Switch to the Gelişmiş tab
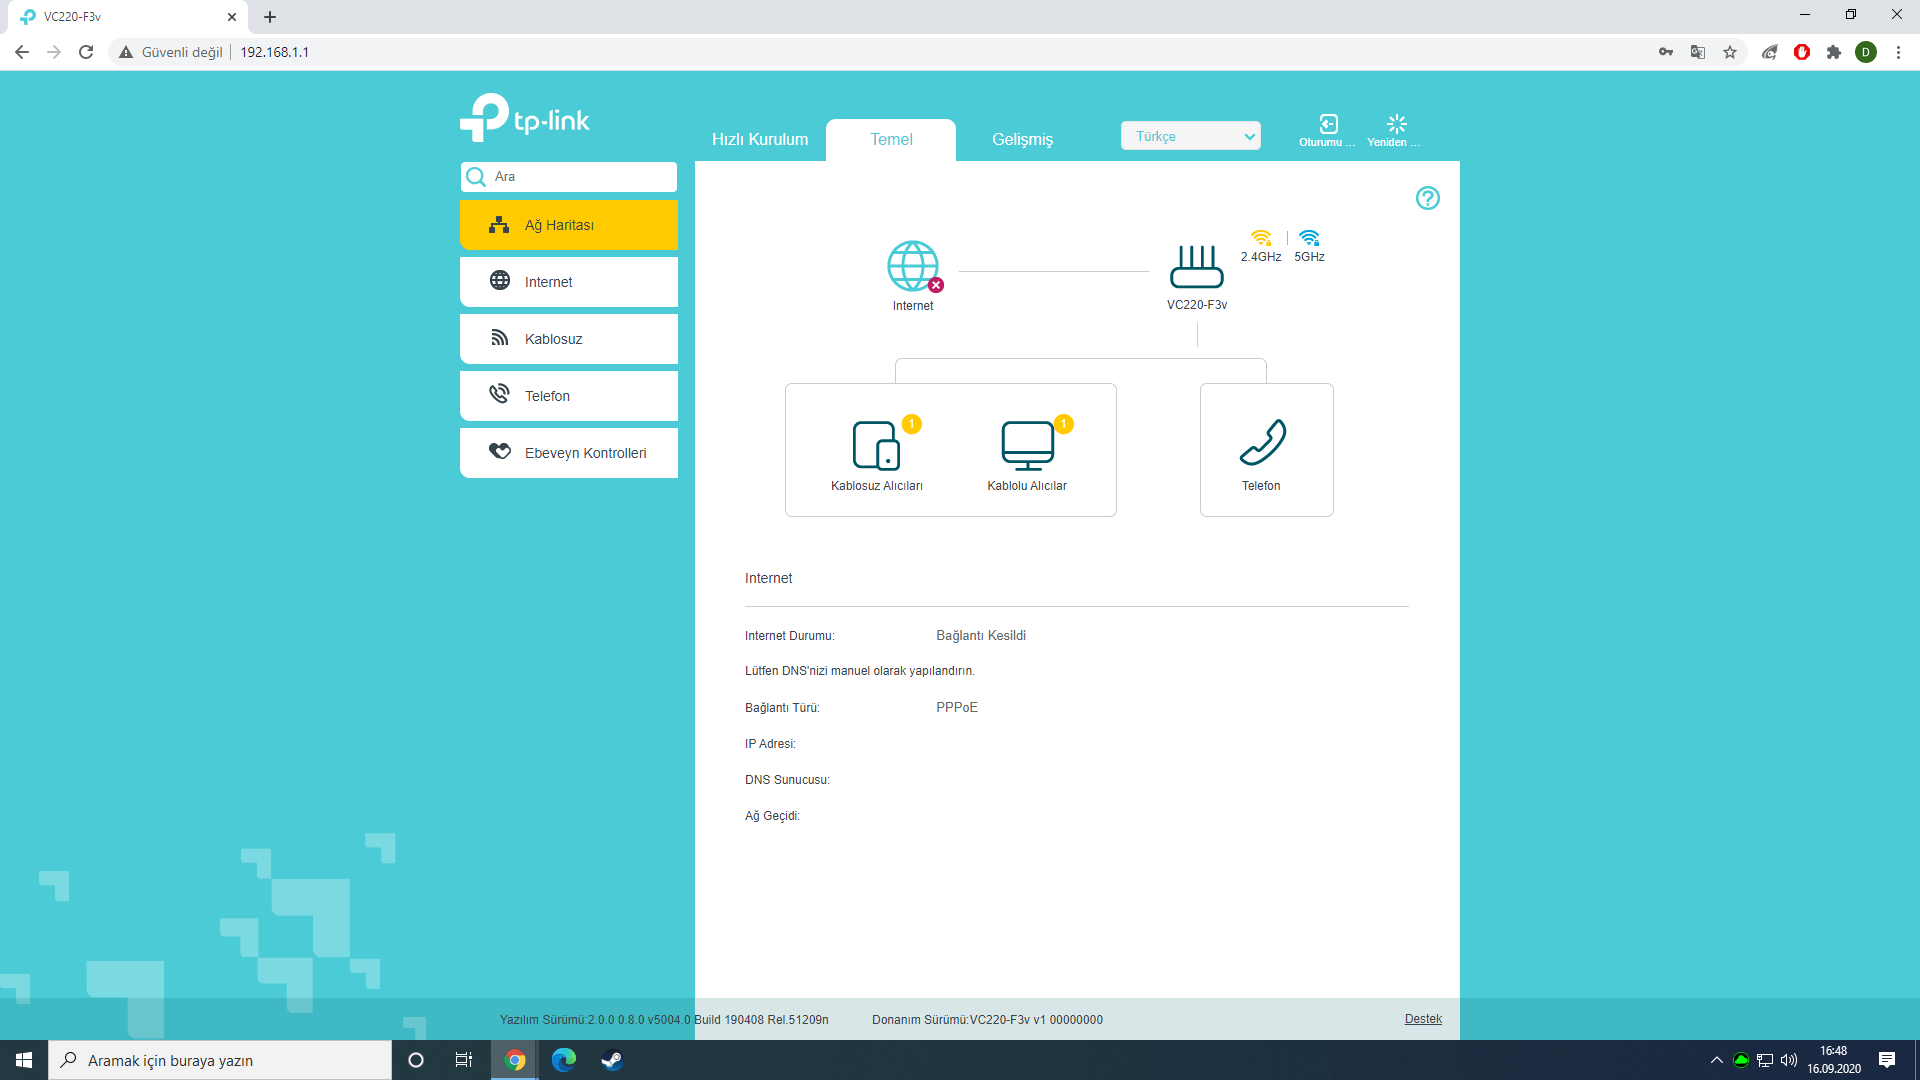Viewport: 1920px width, 1080px height. [1022, 139]
